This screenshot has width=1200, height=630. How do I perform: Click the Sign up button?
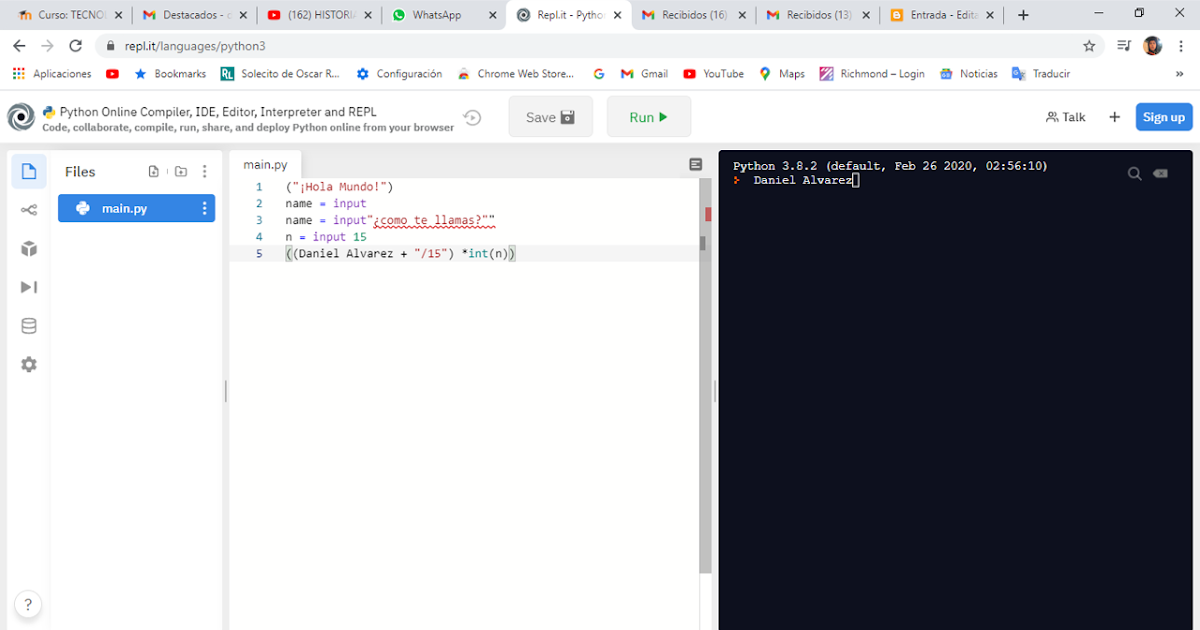pyautogui.click(x=1163, y=116)
